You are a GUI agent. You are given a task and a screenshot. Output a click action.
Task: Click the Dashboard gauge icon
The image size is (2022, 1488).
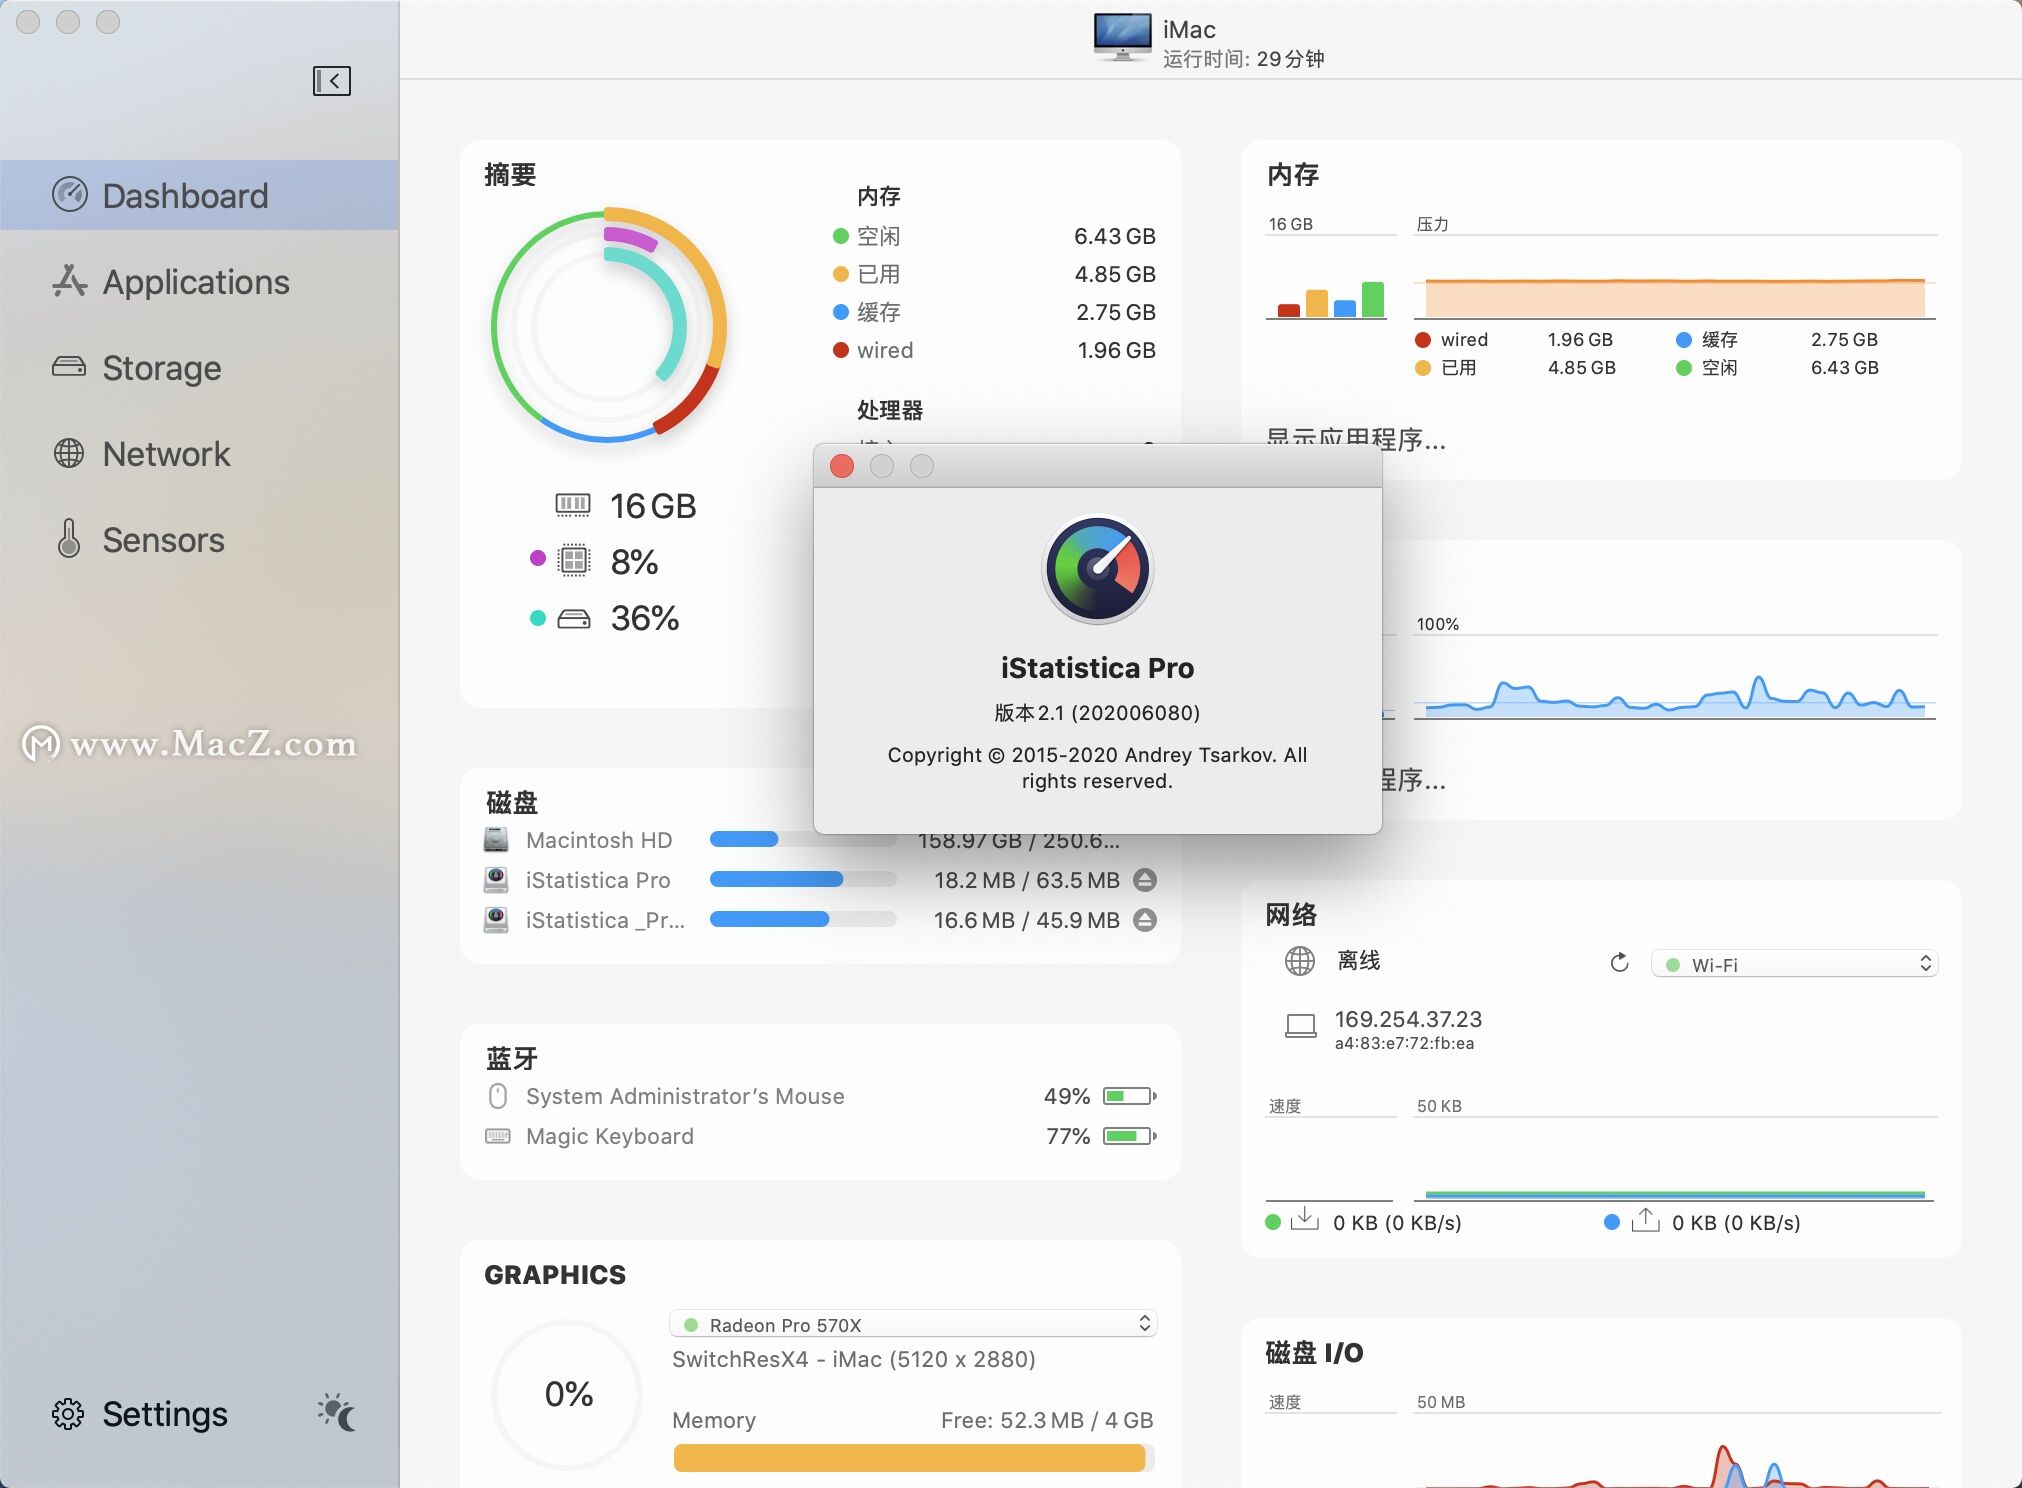tap(69, 195)
